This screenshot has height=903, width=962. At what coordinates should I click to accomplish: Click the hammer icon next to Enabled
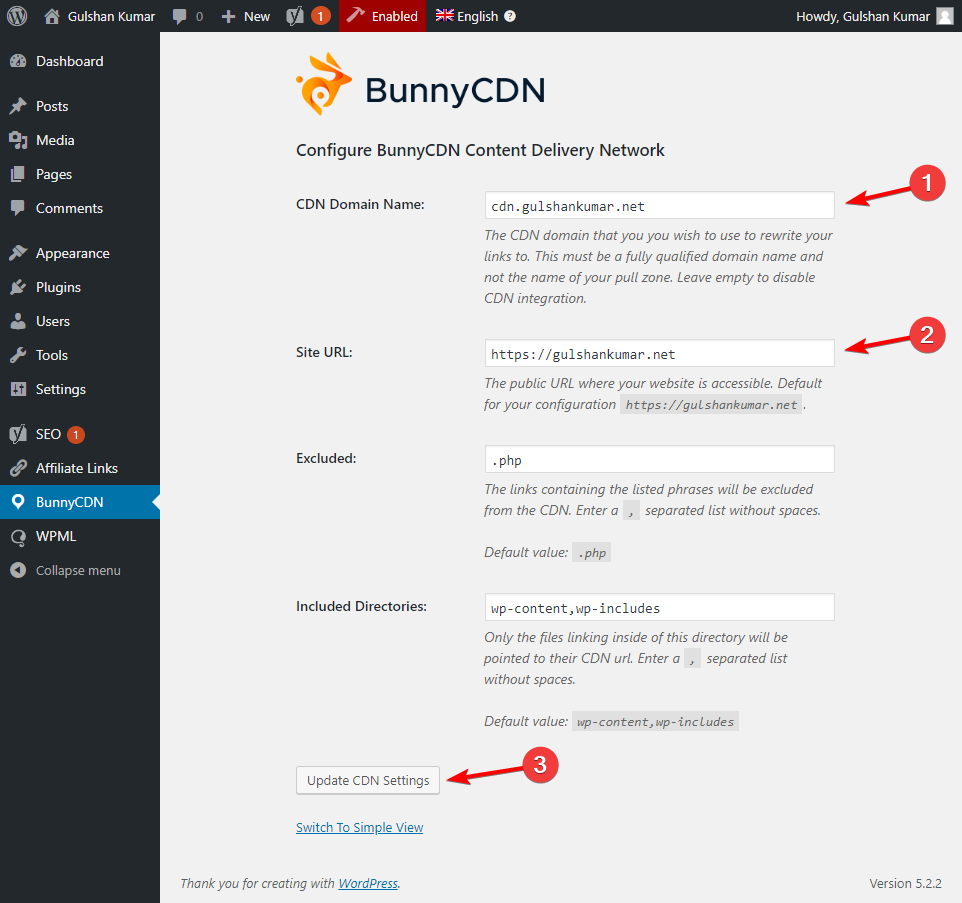[x=356, y=15]
